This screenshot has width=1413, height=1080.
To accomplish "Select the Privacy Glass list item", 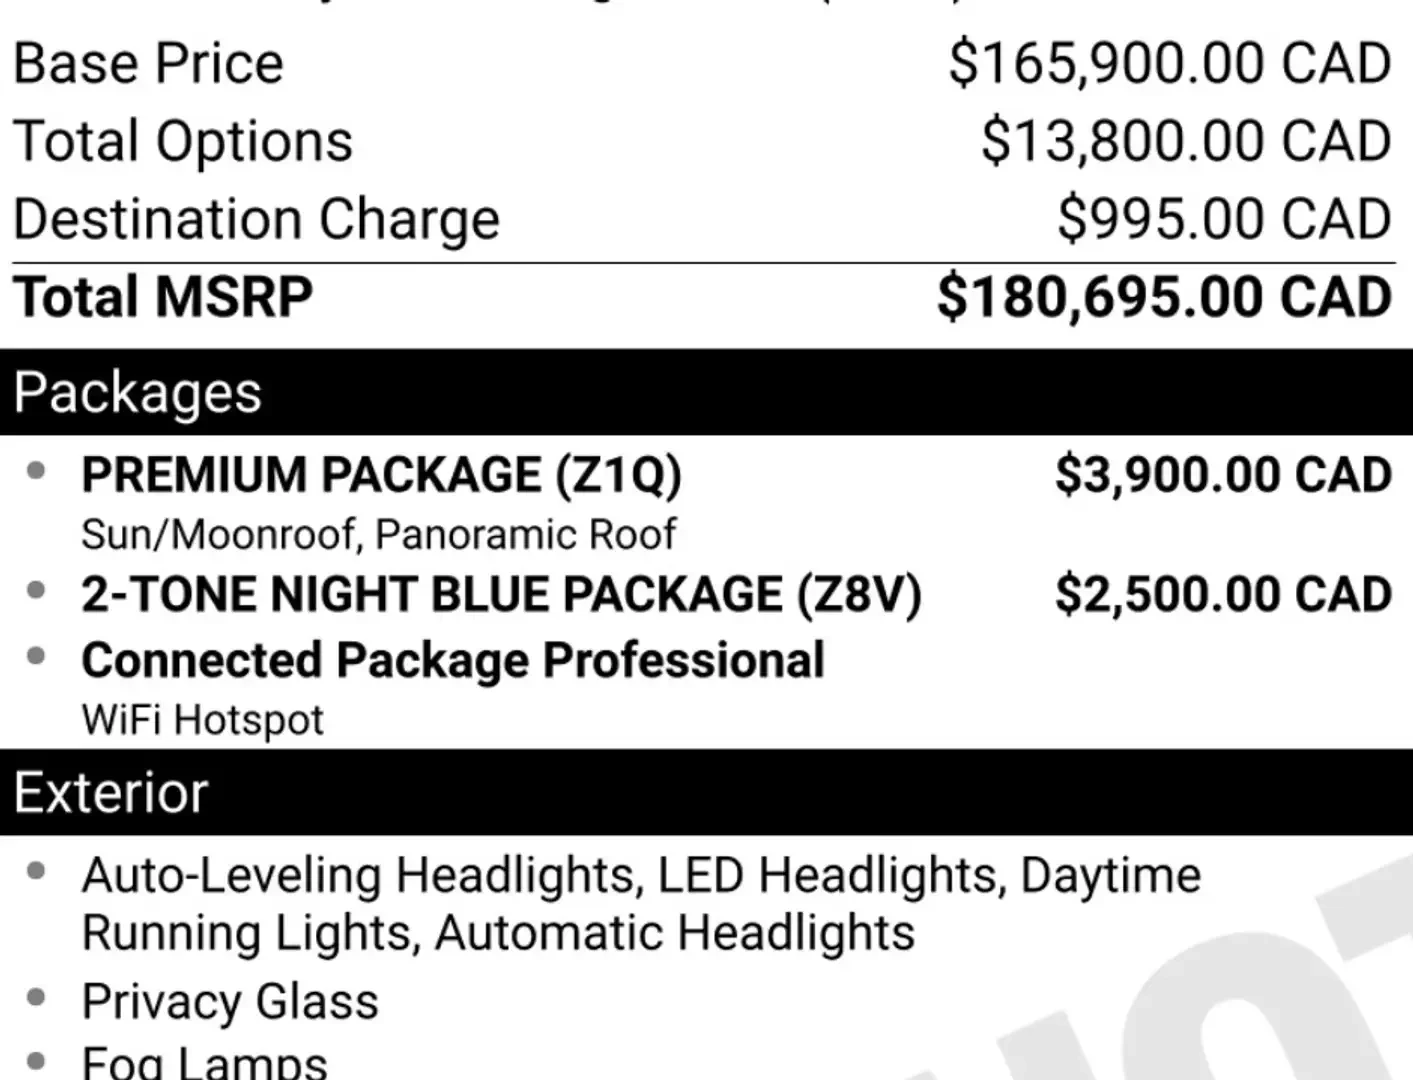I will tap(230, 1001).
